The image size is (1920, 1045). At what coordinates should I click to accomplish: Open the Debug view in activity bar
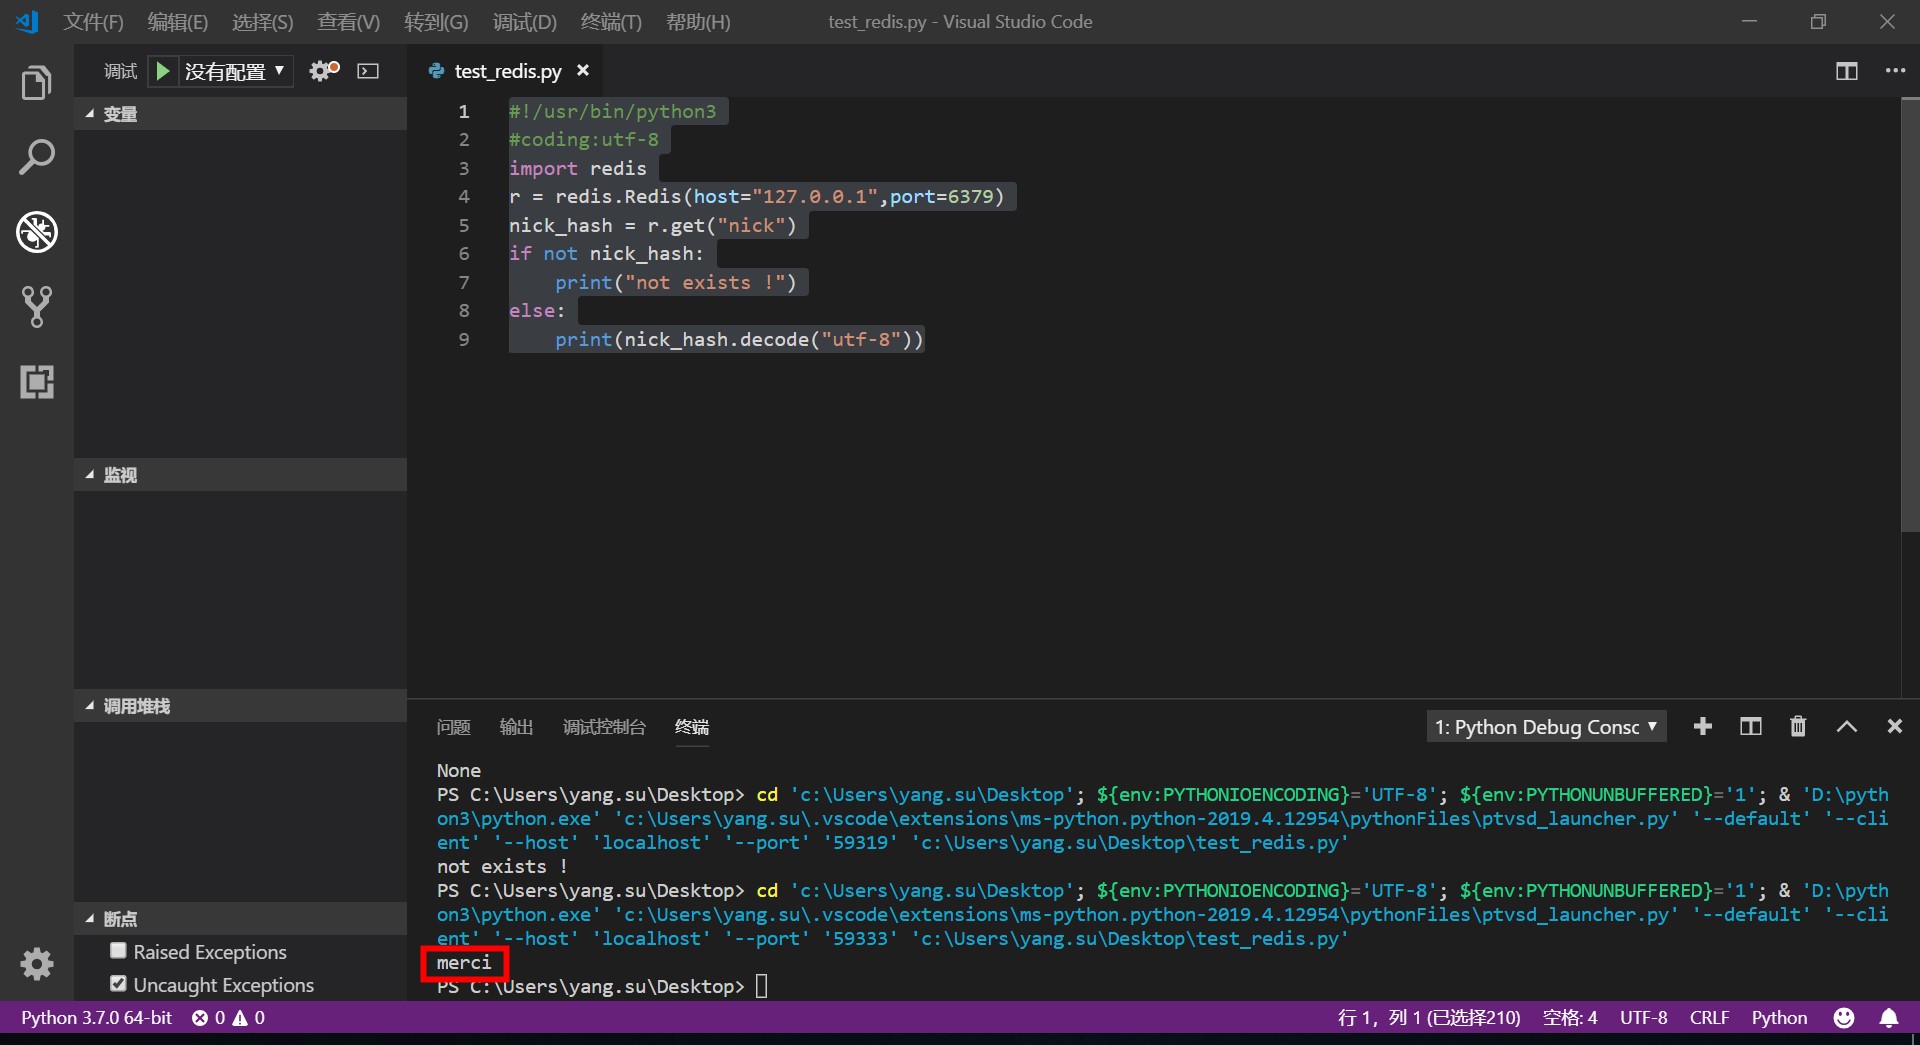37,232
